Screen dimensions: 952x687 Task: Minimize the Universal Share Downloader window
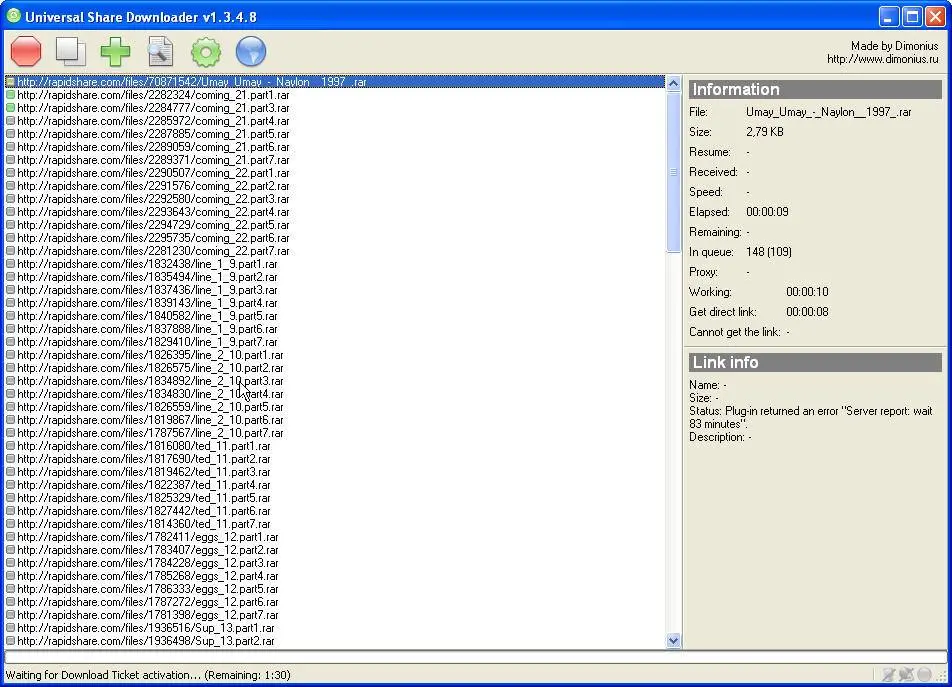pos(889,16)
